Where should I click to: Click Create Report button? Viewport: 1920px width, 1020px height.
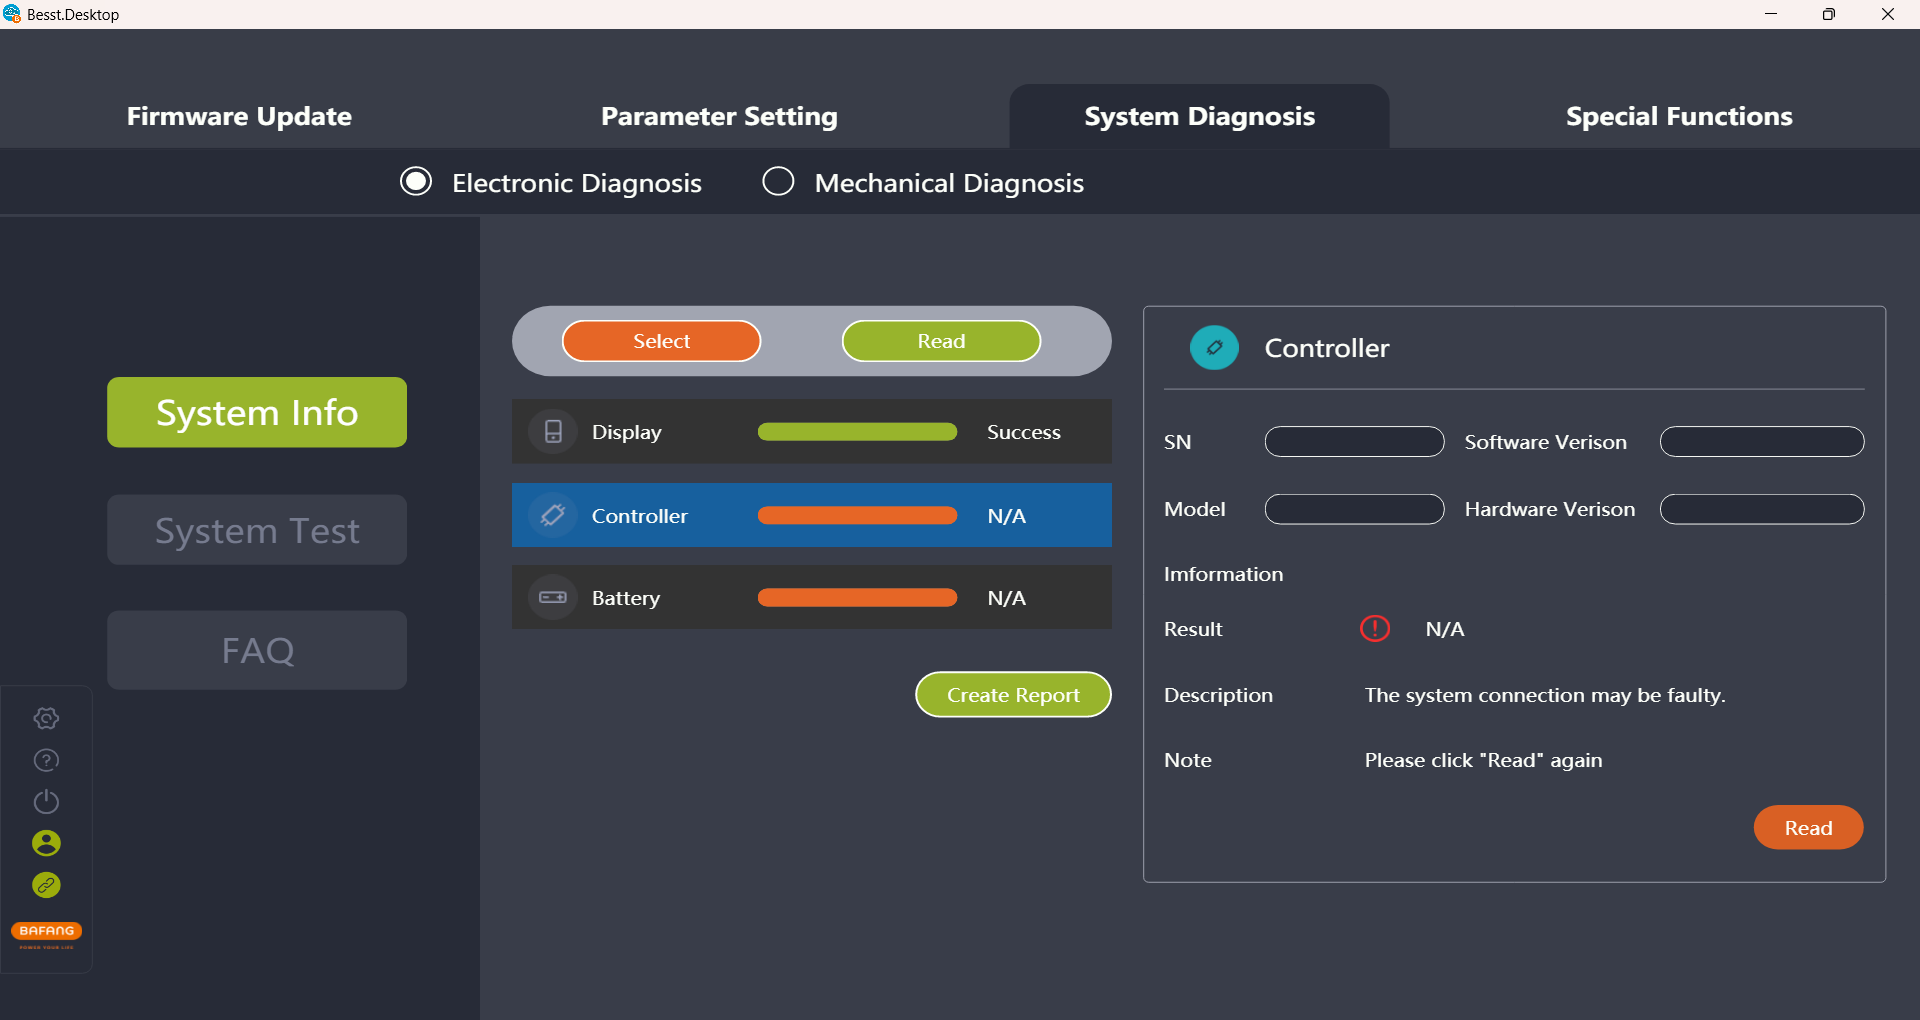click(x=1013, y=694)
